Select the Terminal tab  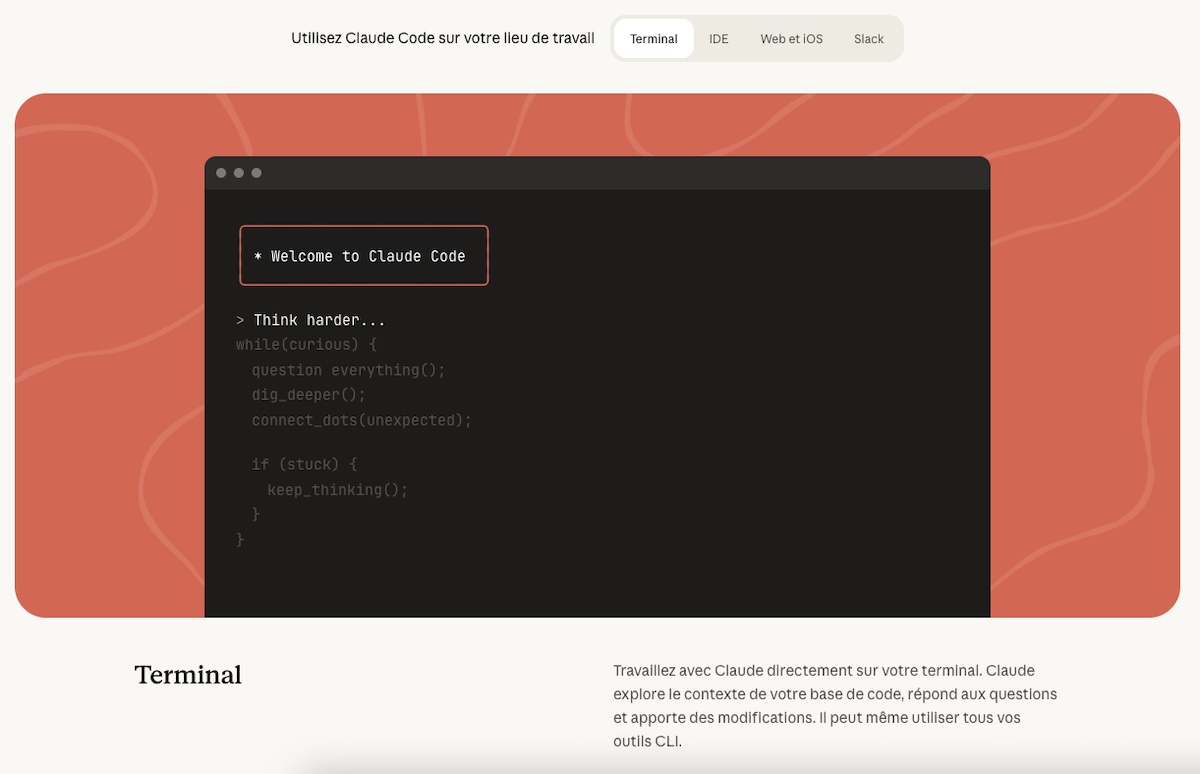(x=654, y=39)
